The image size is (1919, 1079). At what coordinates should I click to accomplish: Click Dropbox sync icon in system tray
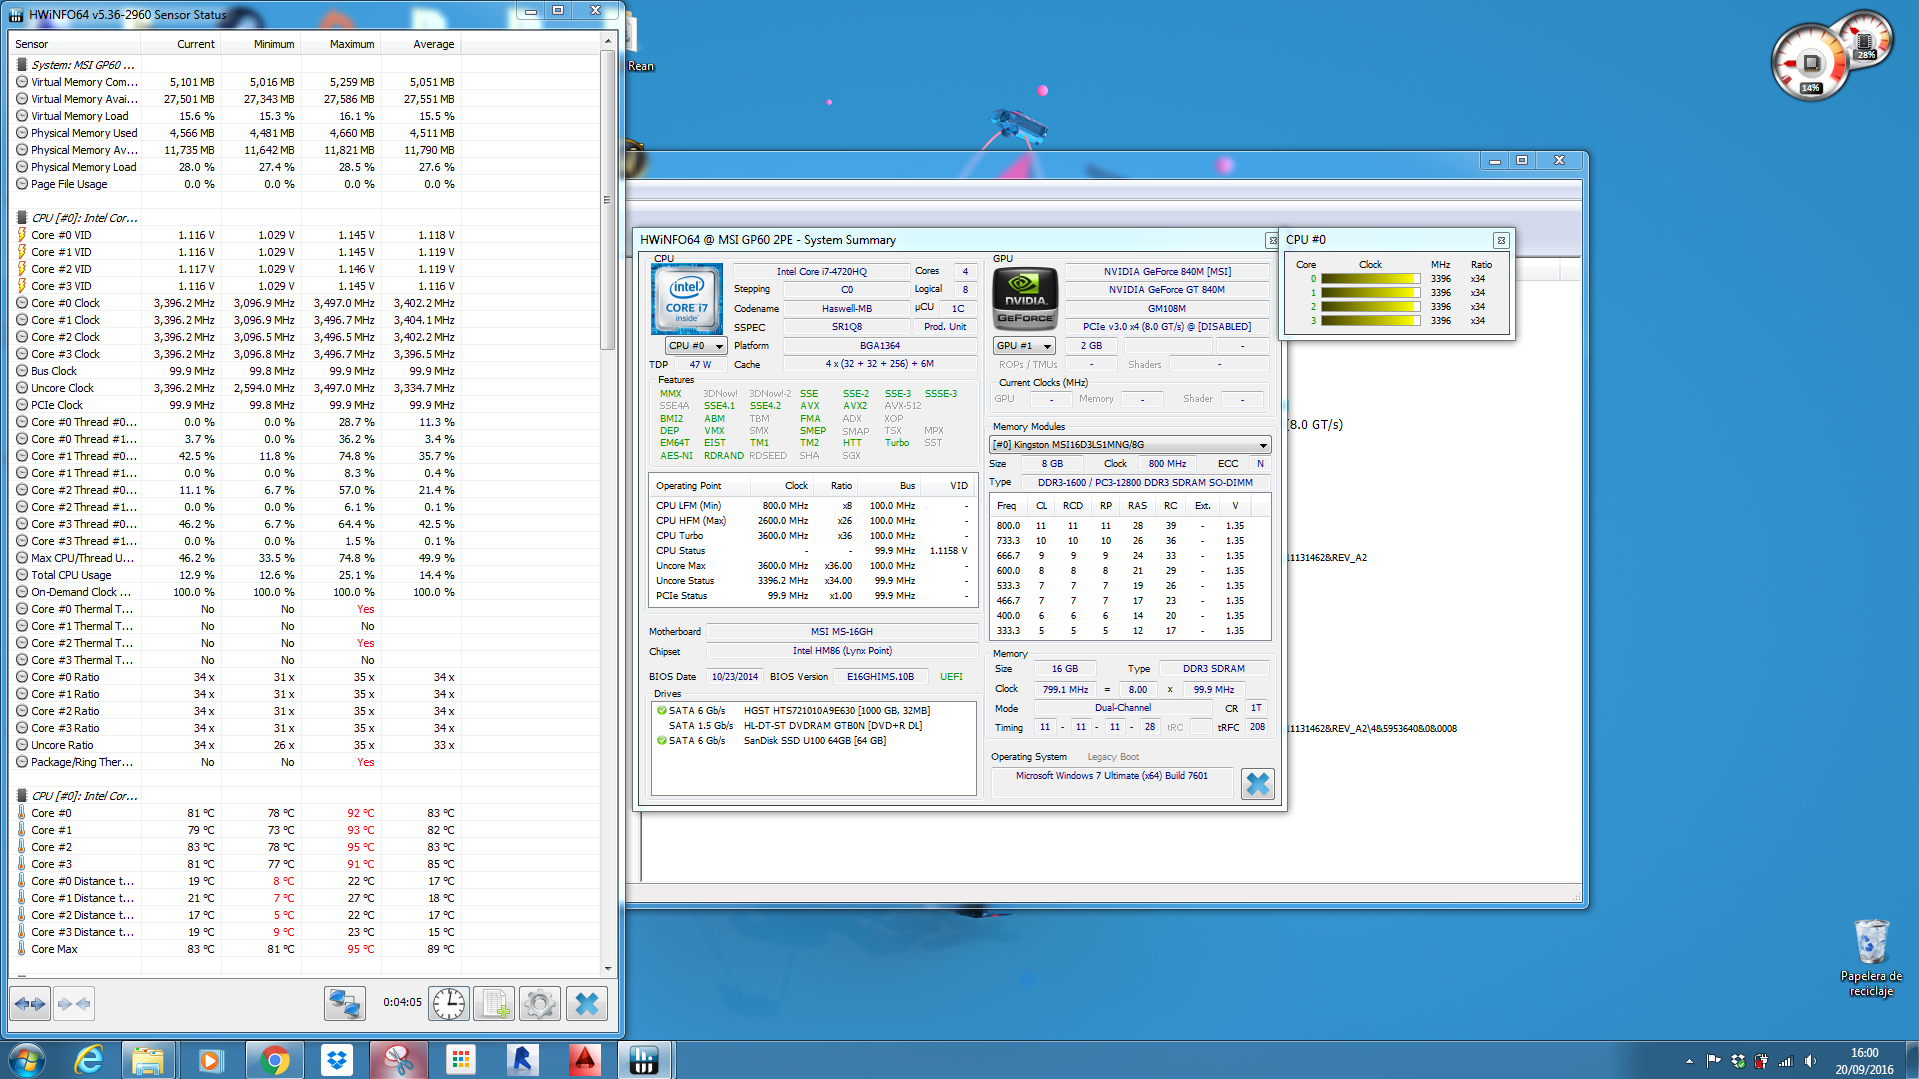[1738, 1061]
